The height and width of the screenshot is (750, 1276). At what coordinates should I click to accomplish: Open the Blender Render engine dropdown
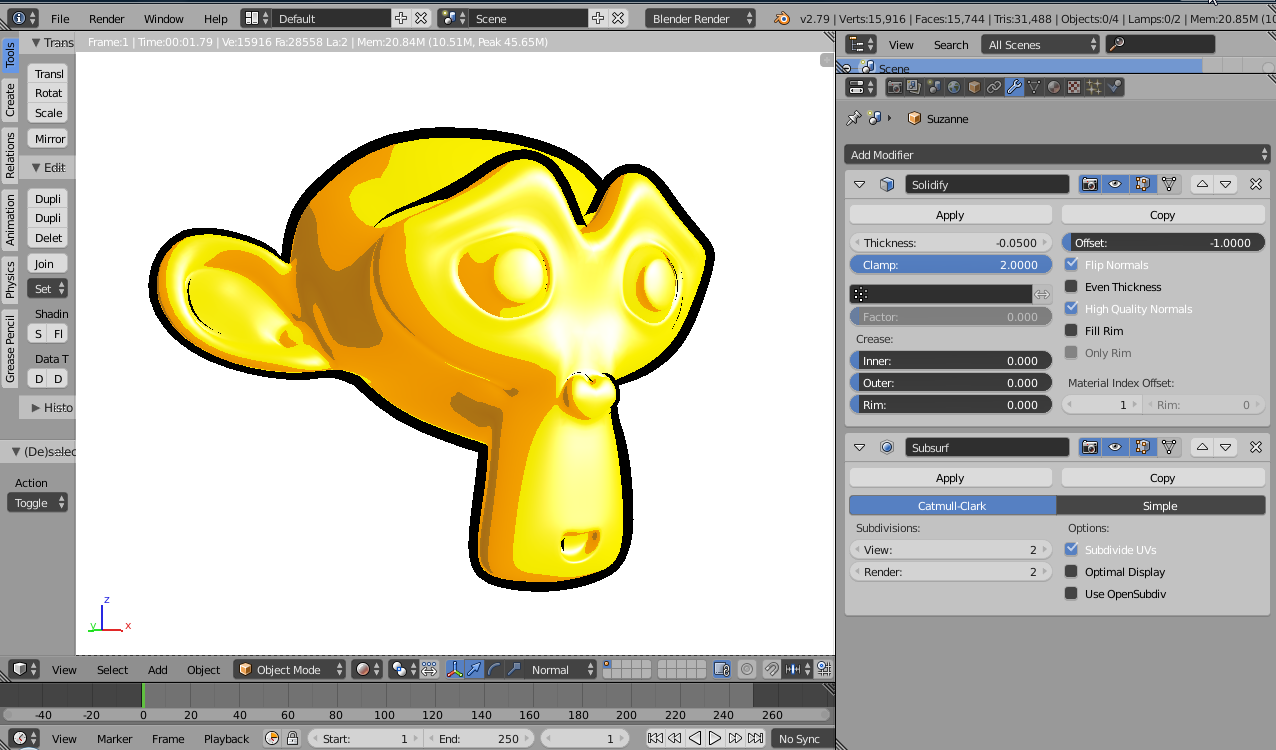[702, 18]
